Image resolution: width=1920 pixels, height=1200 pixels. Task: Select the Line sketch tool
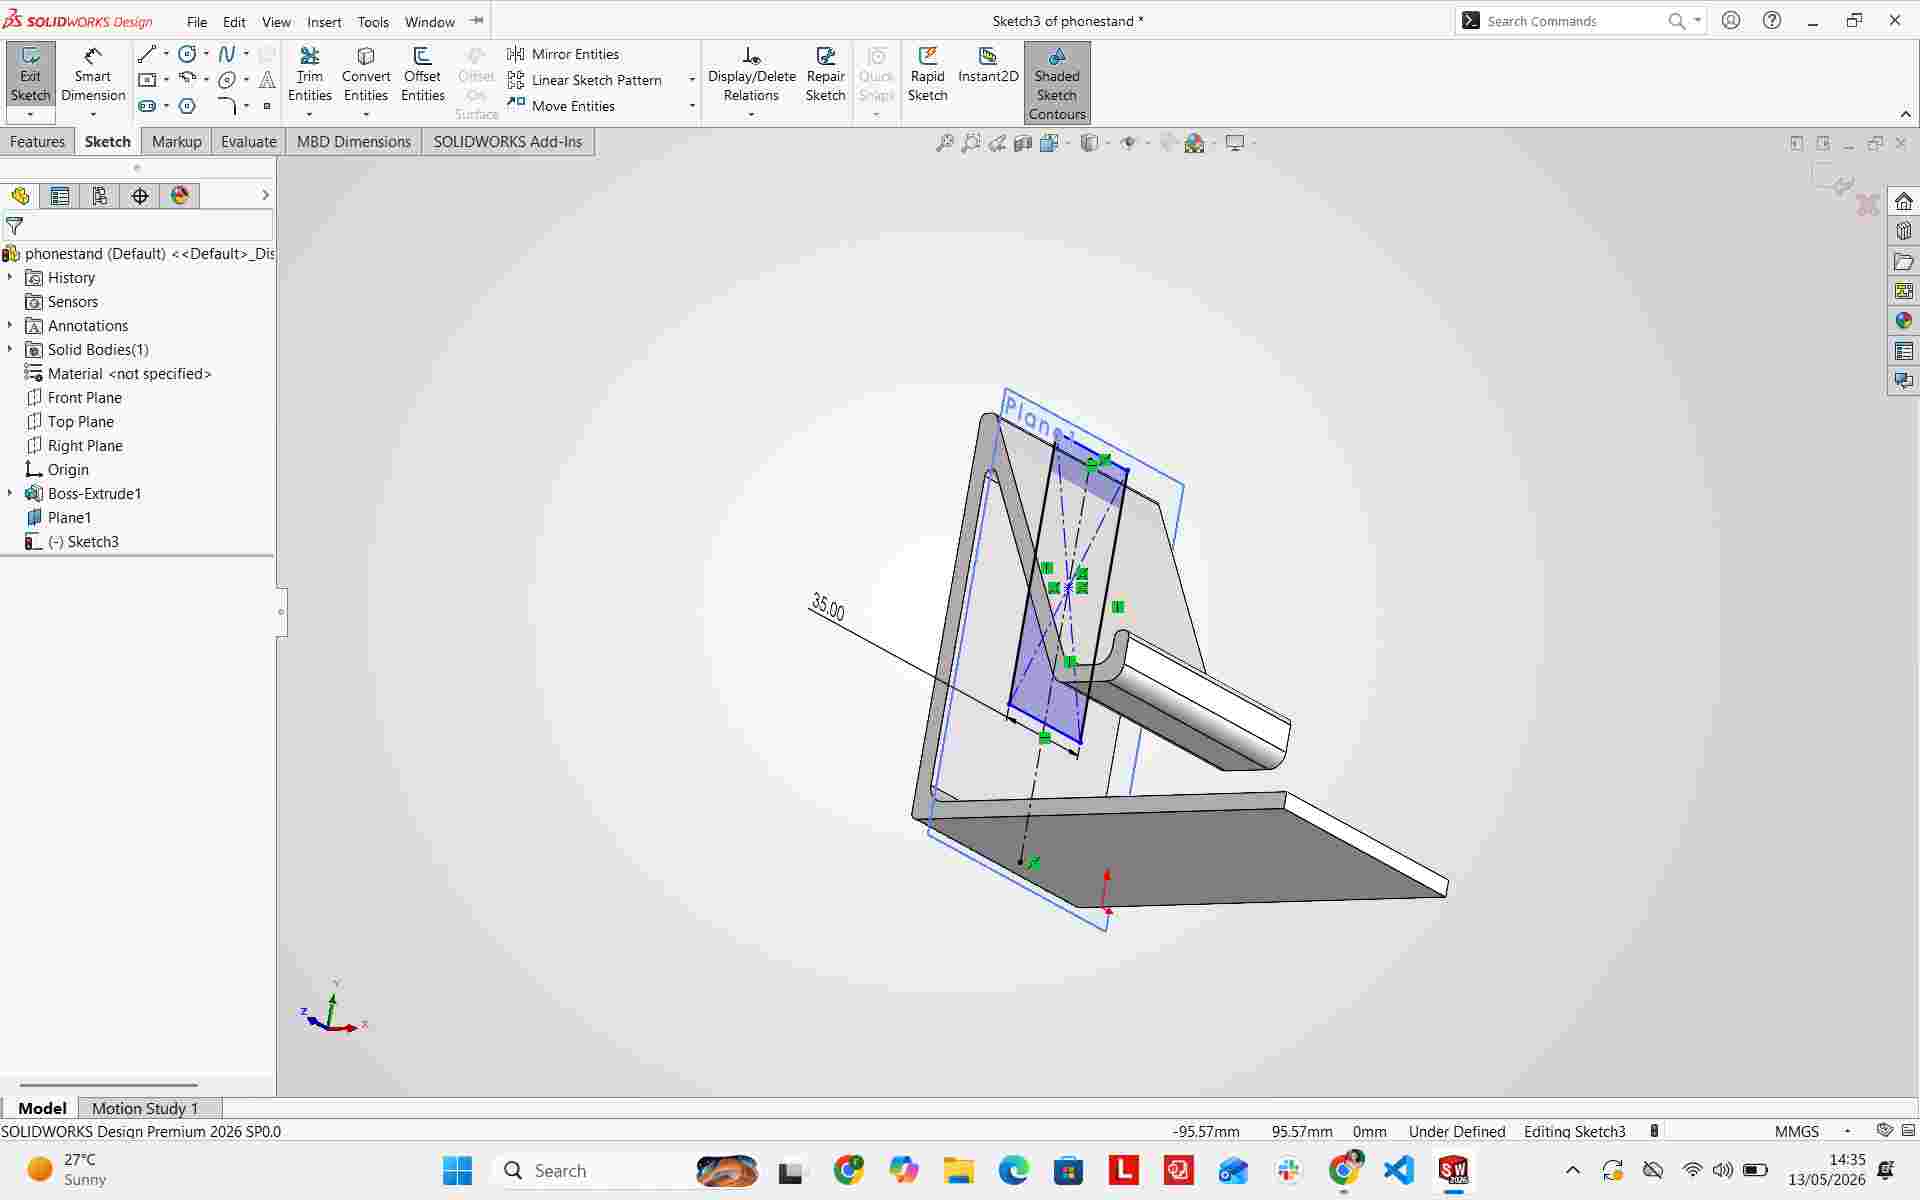(147, 54)
